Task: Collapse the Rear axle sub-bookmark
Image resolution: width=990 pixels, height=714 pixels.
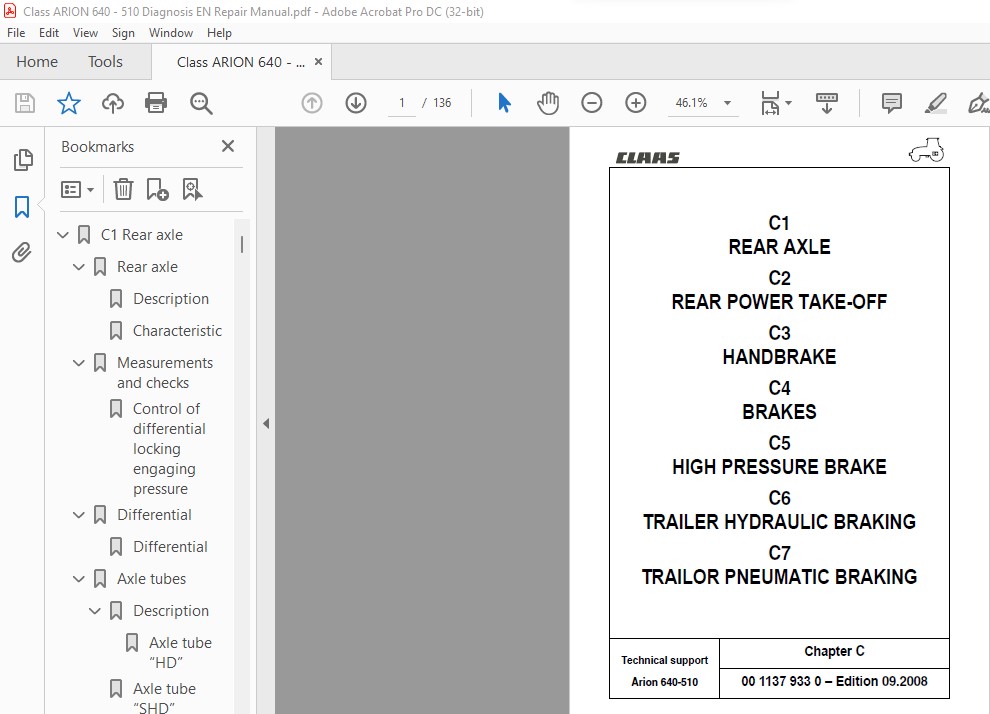Action: tap(78, 267)
